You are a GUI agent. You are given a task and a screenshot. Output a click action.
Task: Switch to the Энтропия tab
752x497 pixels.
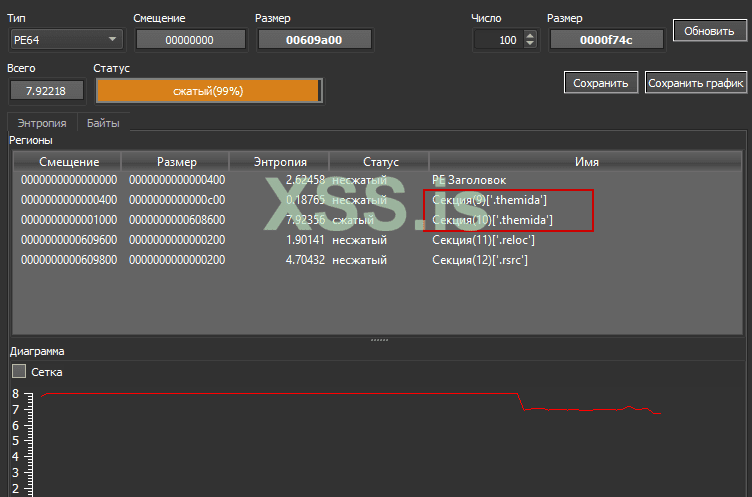tap(42, 123)
